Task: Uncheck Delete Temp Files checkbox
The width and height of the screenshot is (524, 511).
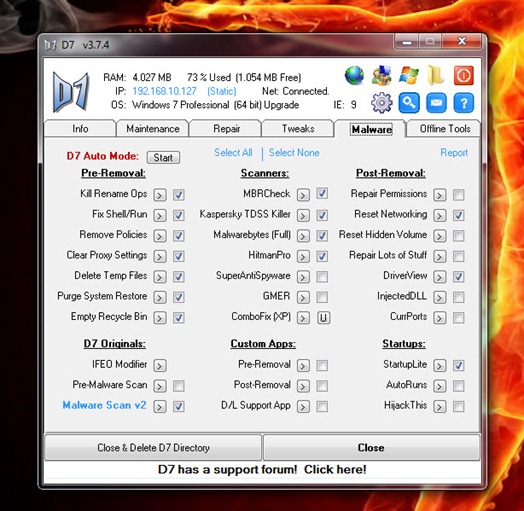Action: point(179,277)
